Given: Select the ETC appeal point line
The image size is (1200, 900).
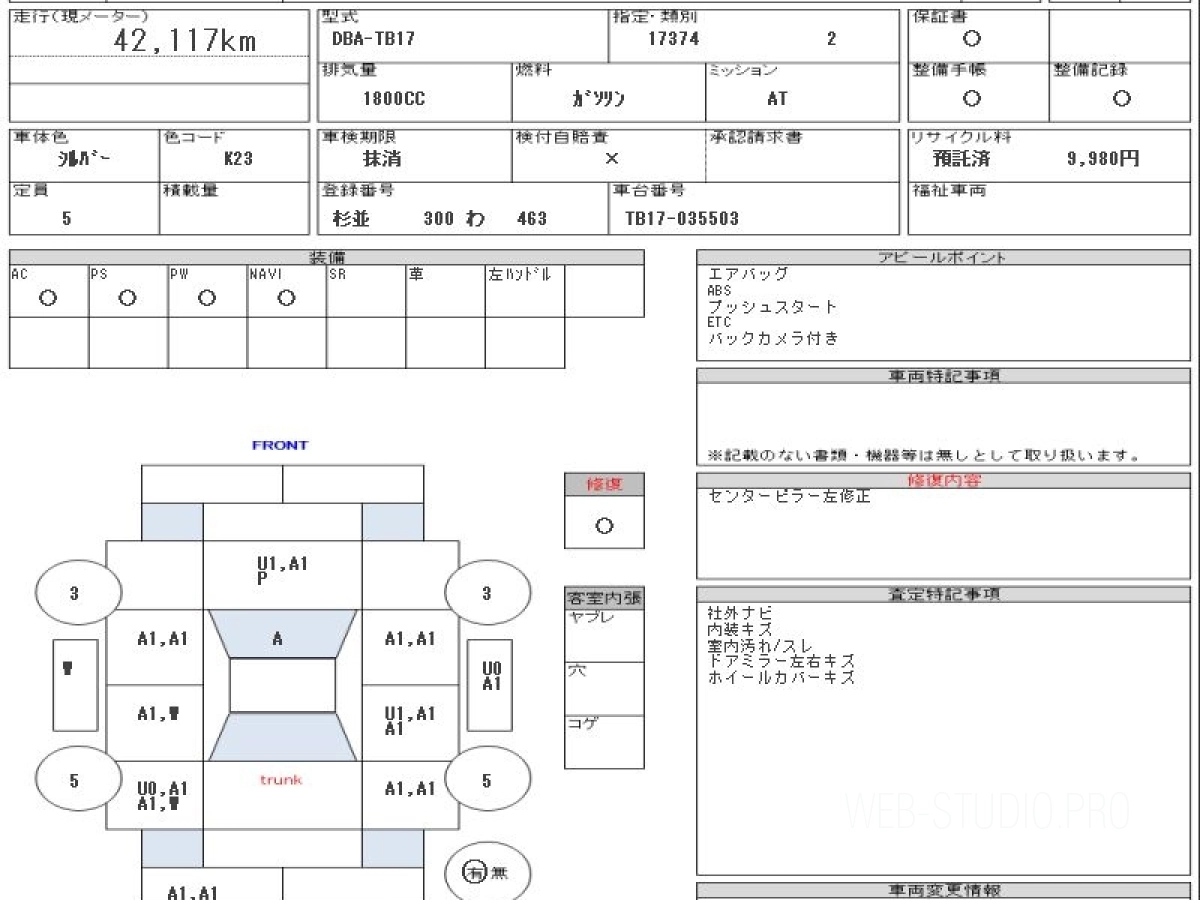Looking at the screenshot, I should tap(720, 322).
